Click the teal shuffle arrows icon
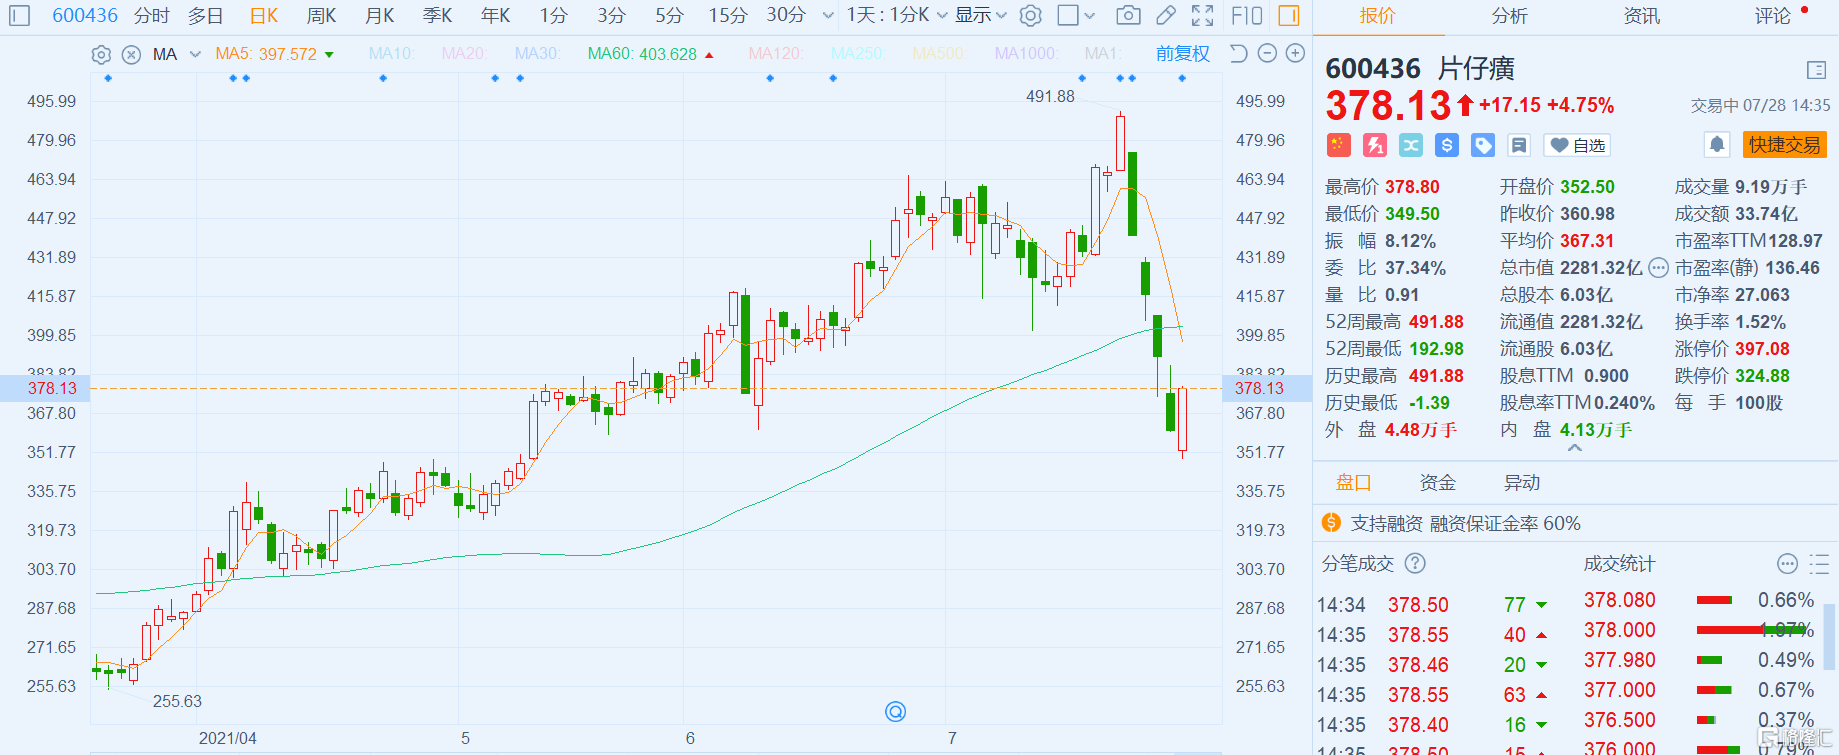 coord(1411,145)
